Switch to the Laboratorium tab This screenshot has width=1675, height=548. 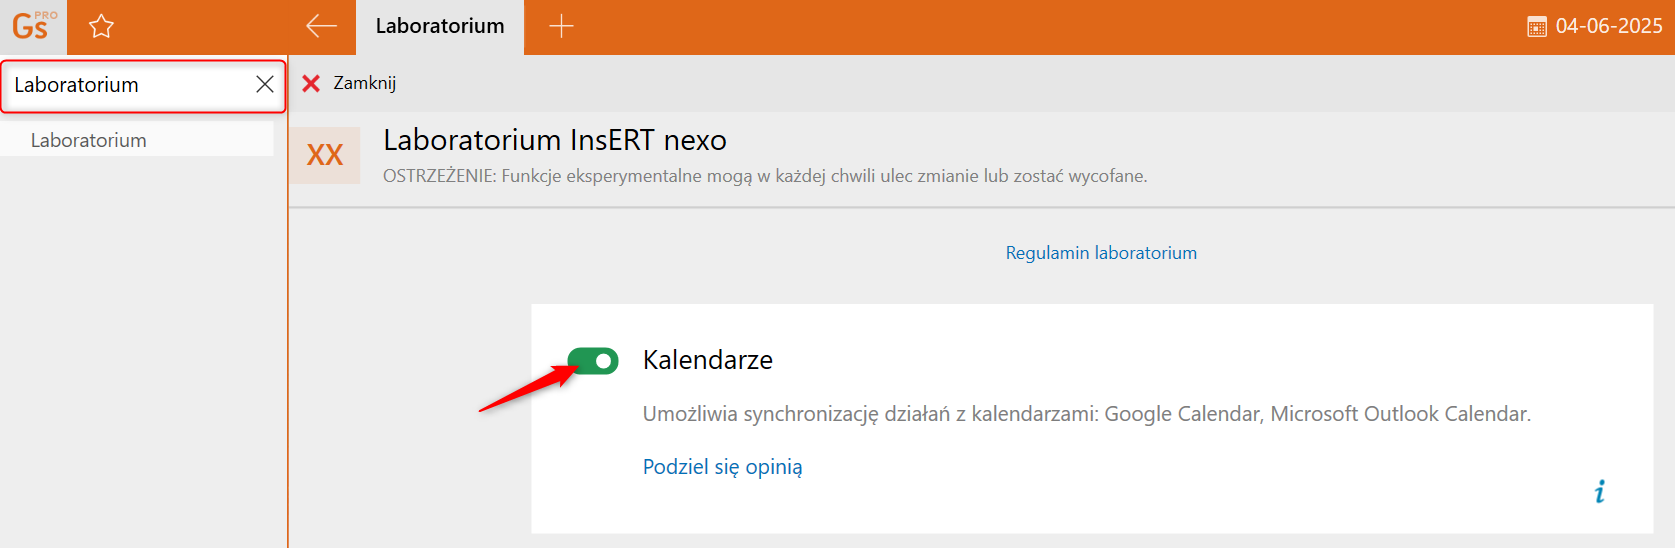440,26
